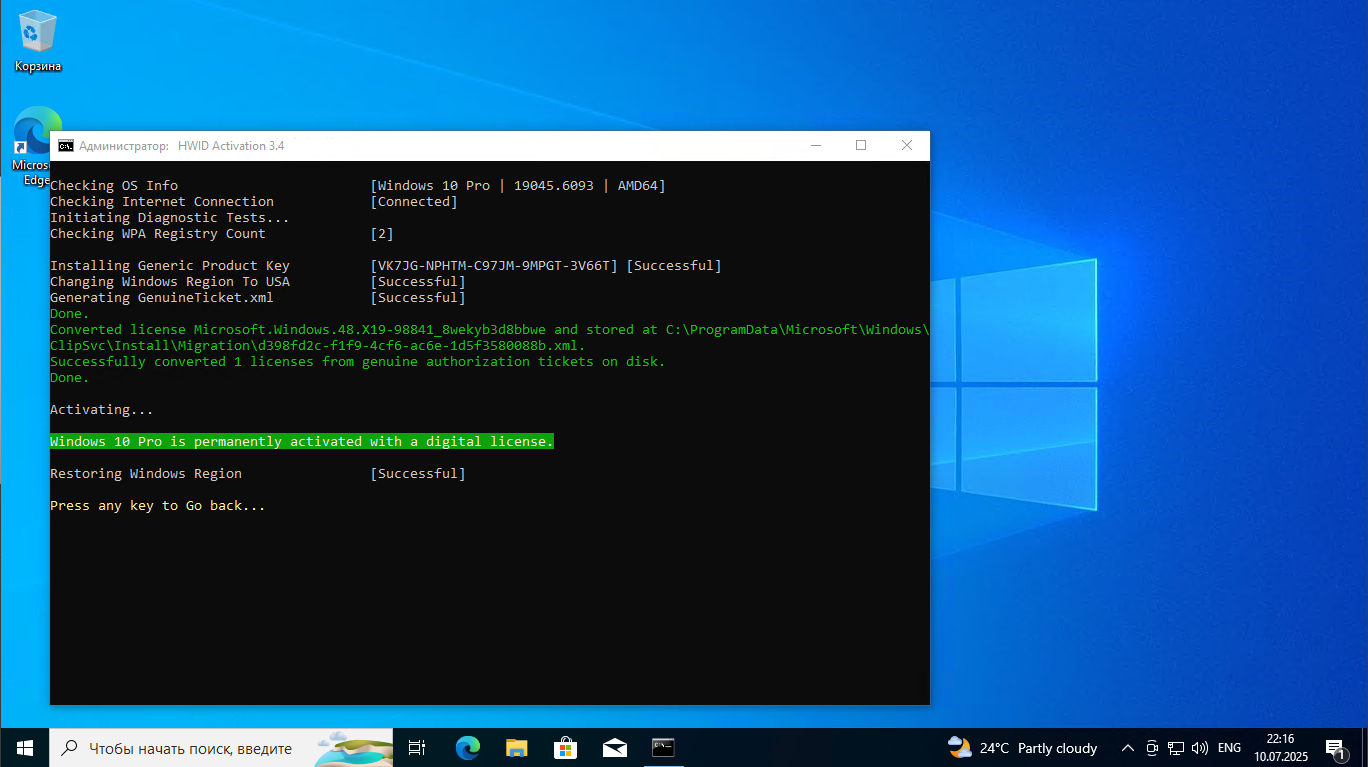Open the volume control tray icon

1200,748
